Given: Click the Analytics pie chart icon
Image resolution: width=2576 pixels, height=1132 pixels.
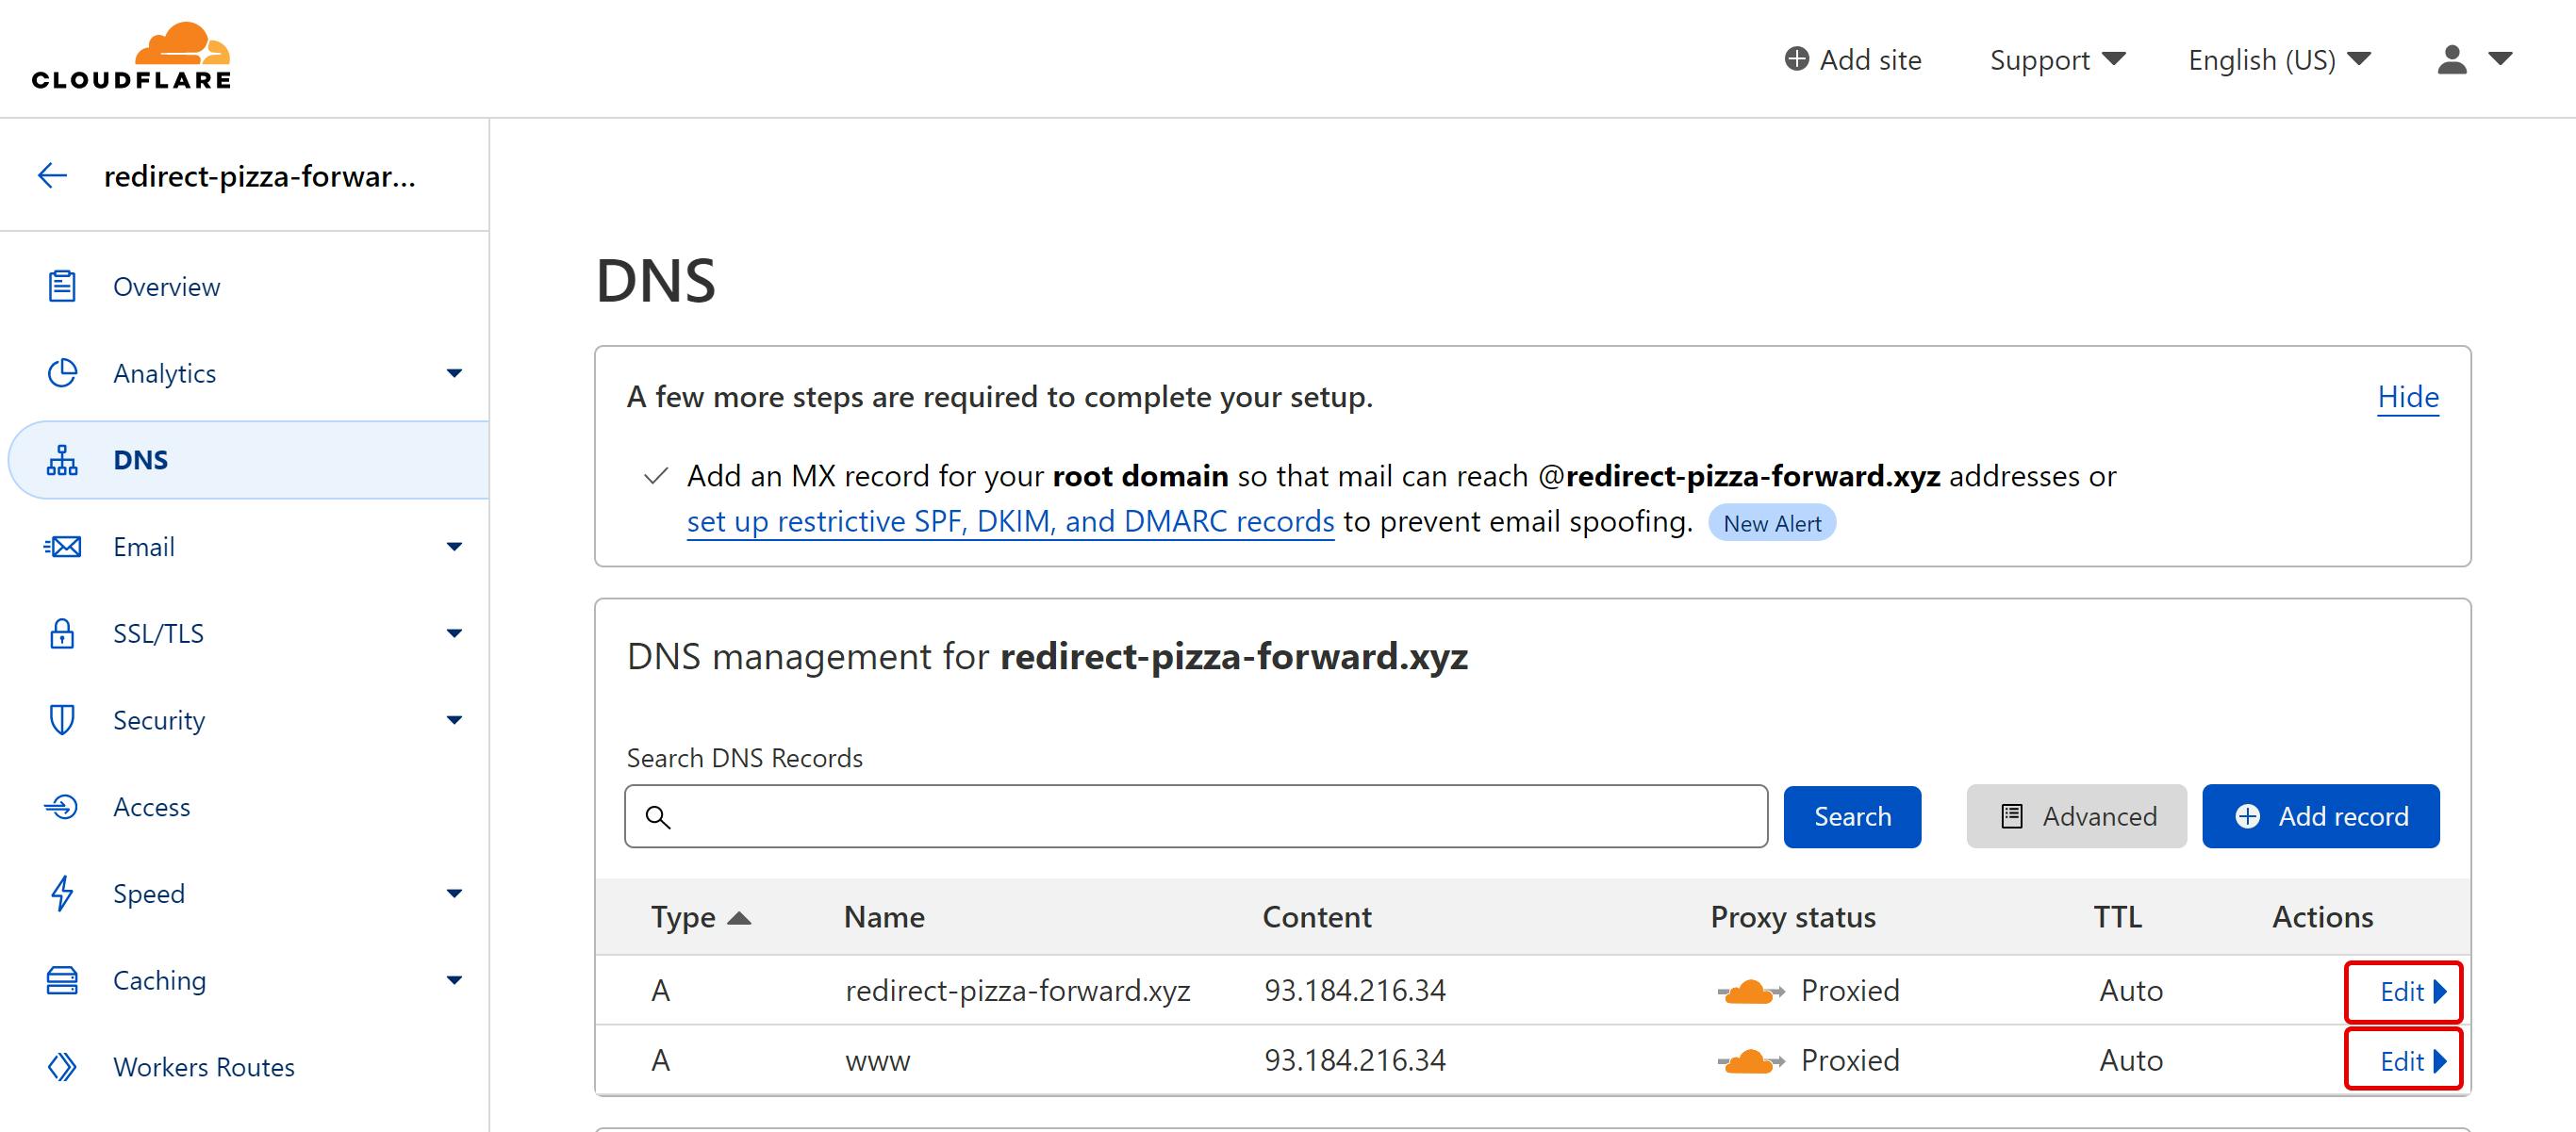Looking at the screenshot, I should click(62, 373).
